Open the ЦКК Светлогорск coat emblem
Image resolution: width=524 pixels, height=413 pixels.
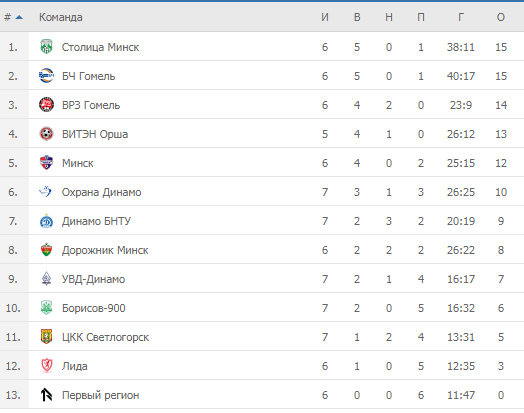[x=46, y=337]
